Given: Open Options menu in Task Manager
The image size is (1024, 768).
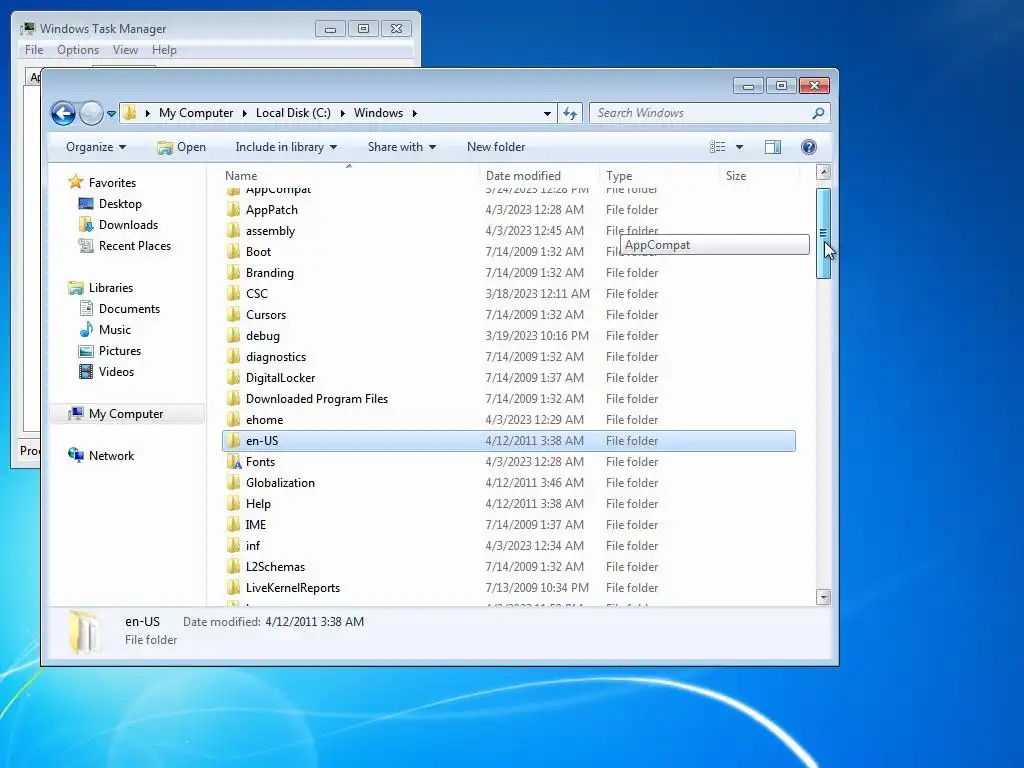Looking at the screenshot, I should (78, 50).
